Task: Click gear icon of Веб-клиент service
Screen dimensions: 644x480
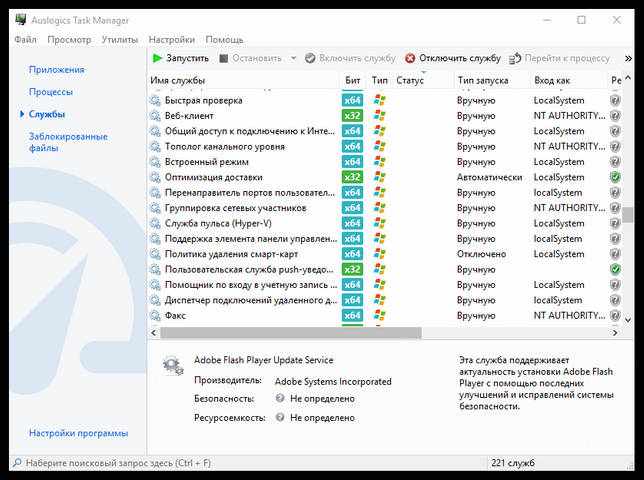Action: click(x=155, y=116)
